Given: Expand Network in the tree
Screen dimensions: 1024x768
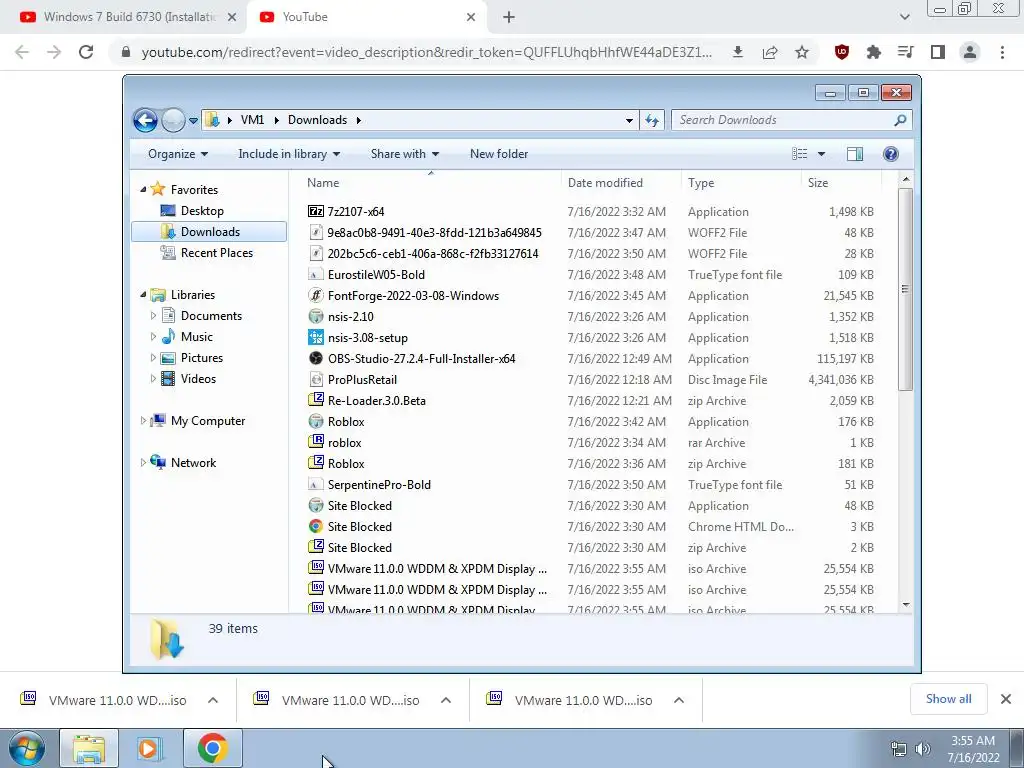Looking at the screenshot, I should 143,463.
